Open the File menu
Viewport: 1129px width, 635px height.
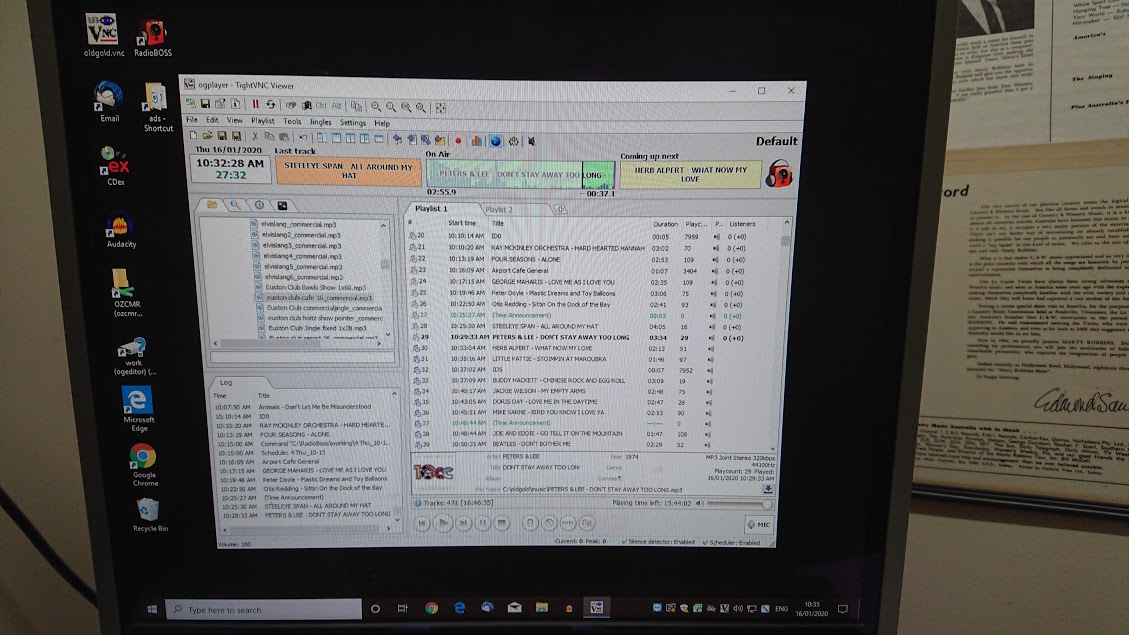[192, 120]
